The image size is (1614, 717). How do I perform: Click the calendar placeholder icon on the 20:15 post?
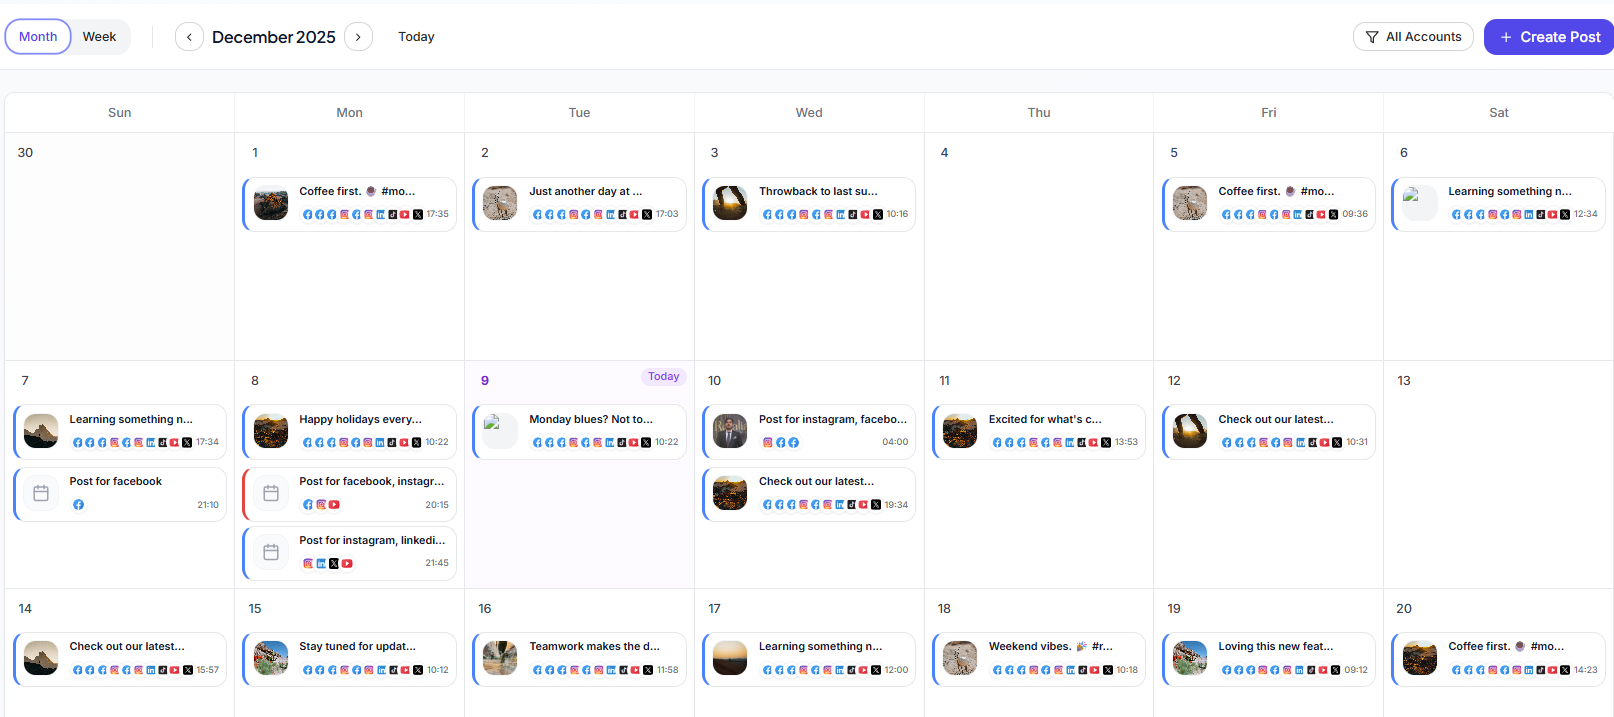click(x=271, y=493)
